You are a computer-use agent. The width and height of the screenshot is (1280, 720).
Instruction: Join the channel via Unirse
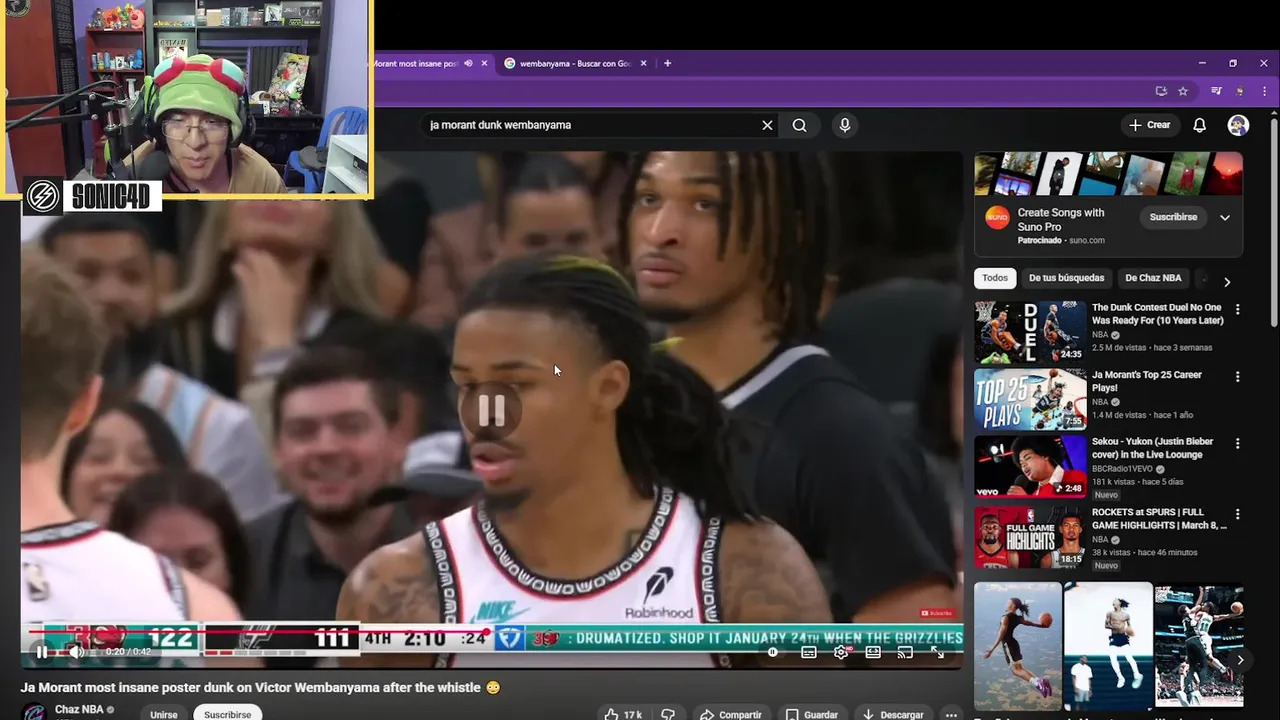(x=163, y=714)
